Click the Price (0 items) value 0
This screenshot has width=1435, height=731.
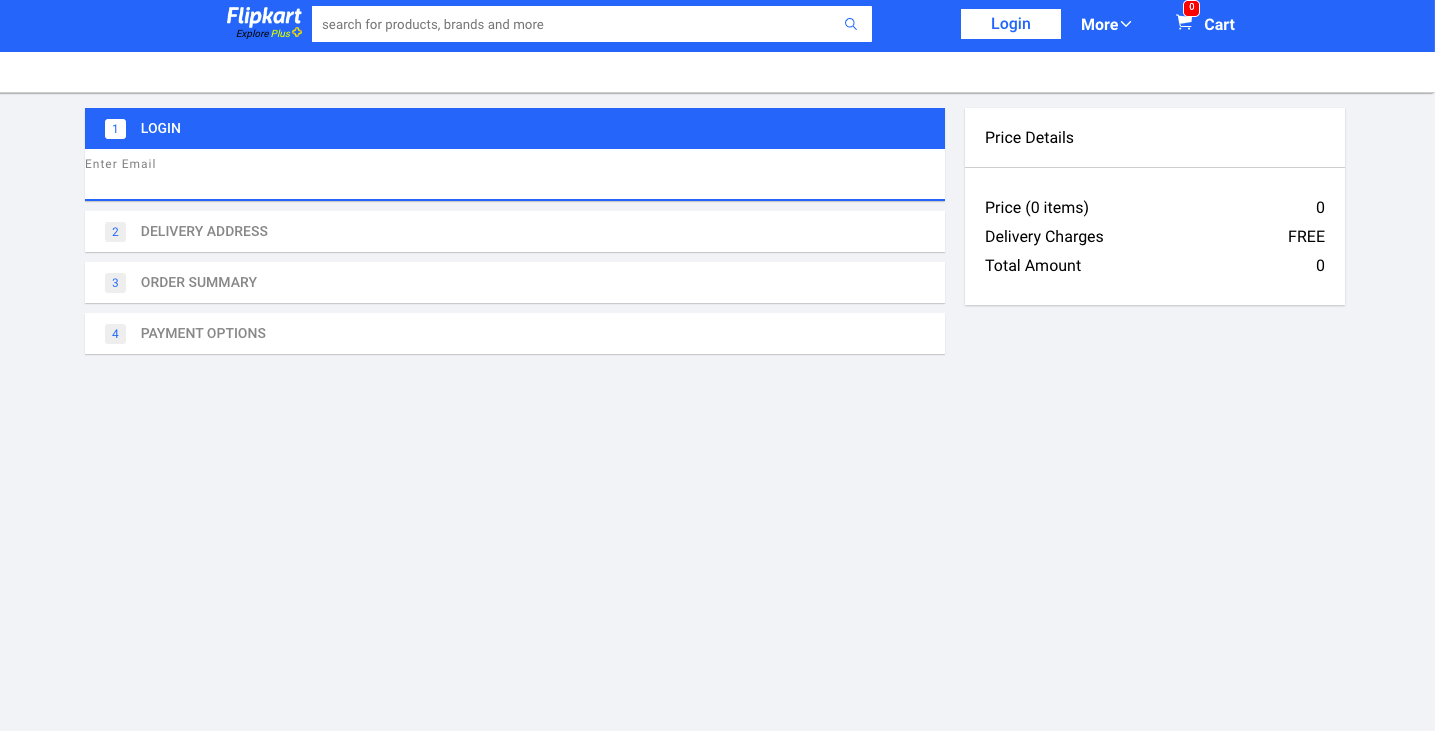point(1320,208)
